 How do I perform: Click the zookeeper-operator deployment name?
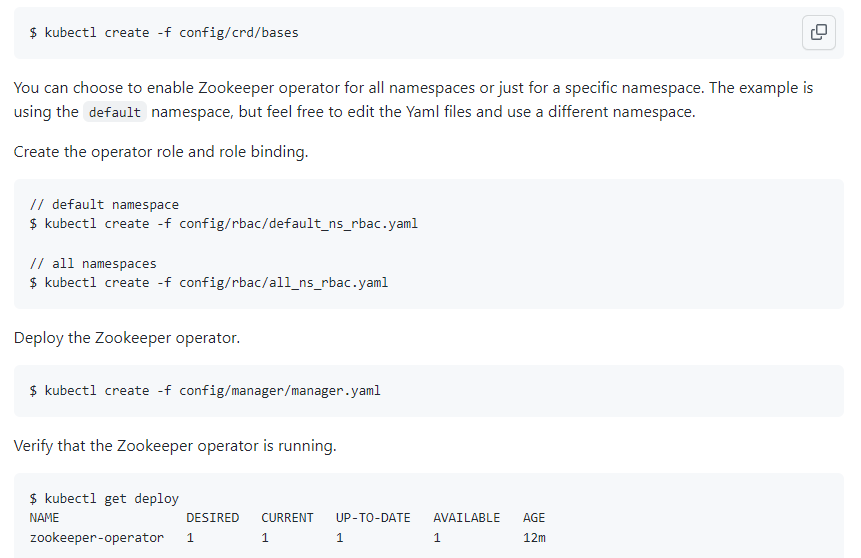coord(97,537)
